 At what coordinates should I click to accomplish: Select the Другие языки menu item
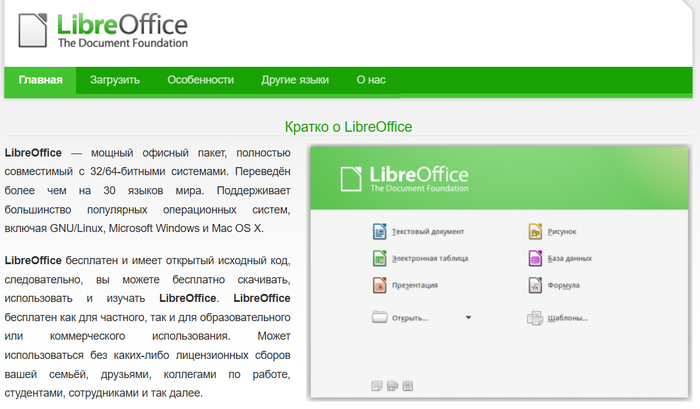tap(295, 80)
